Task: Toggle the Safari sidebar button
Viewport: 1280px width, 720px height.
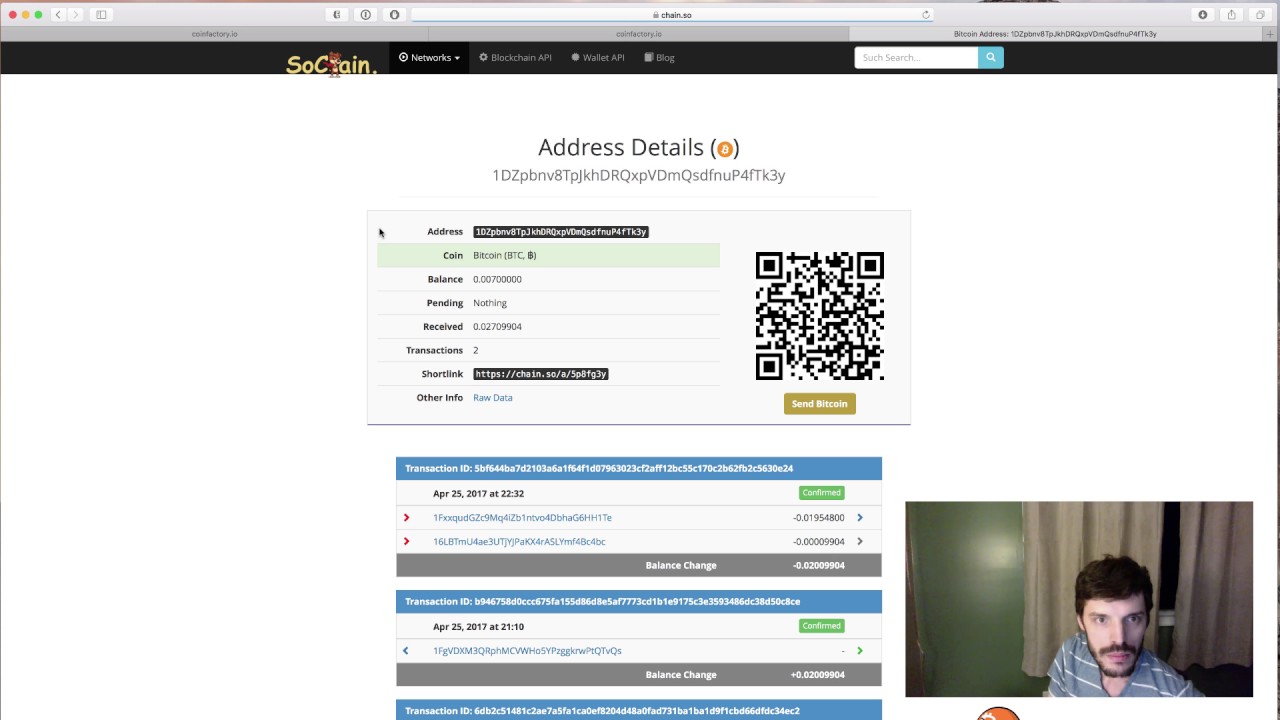Action: point(101,15)
